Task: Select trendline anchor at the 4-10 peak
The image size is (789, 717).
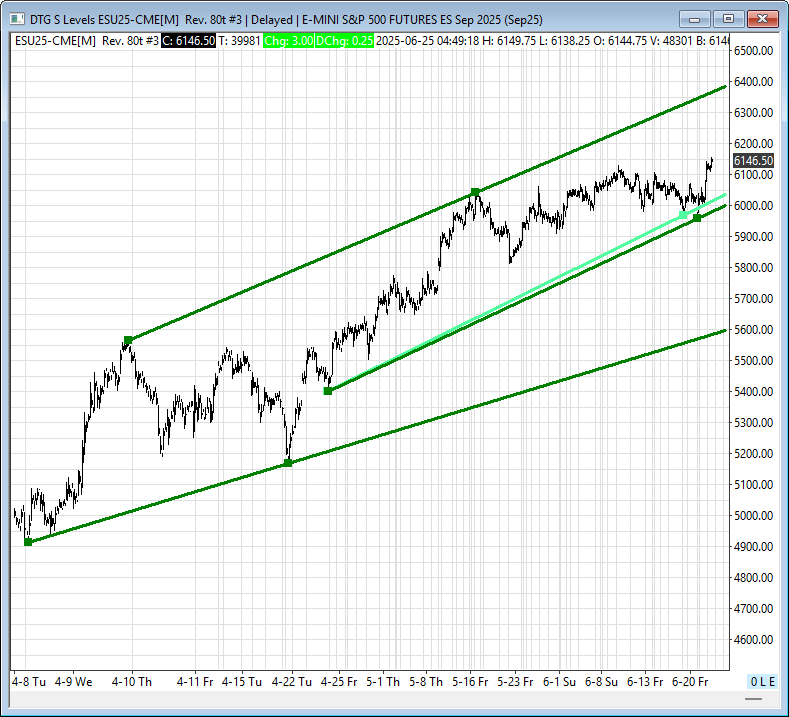Action: 128,341
